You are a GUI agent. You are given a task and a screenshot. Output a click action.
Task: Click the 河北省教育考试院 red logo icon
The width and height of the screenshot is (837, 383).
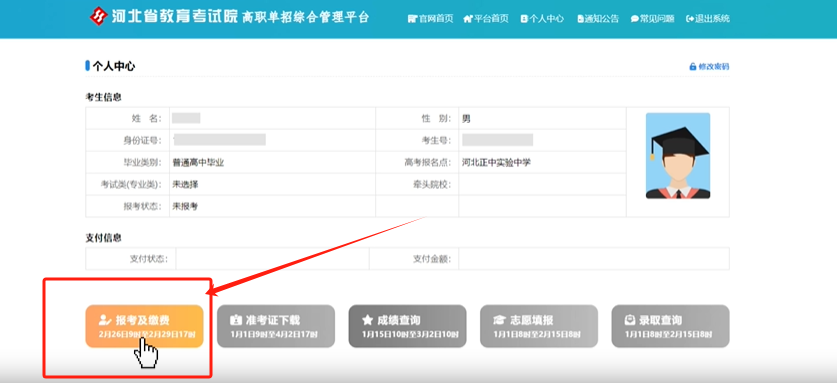[98, 17]
